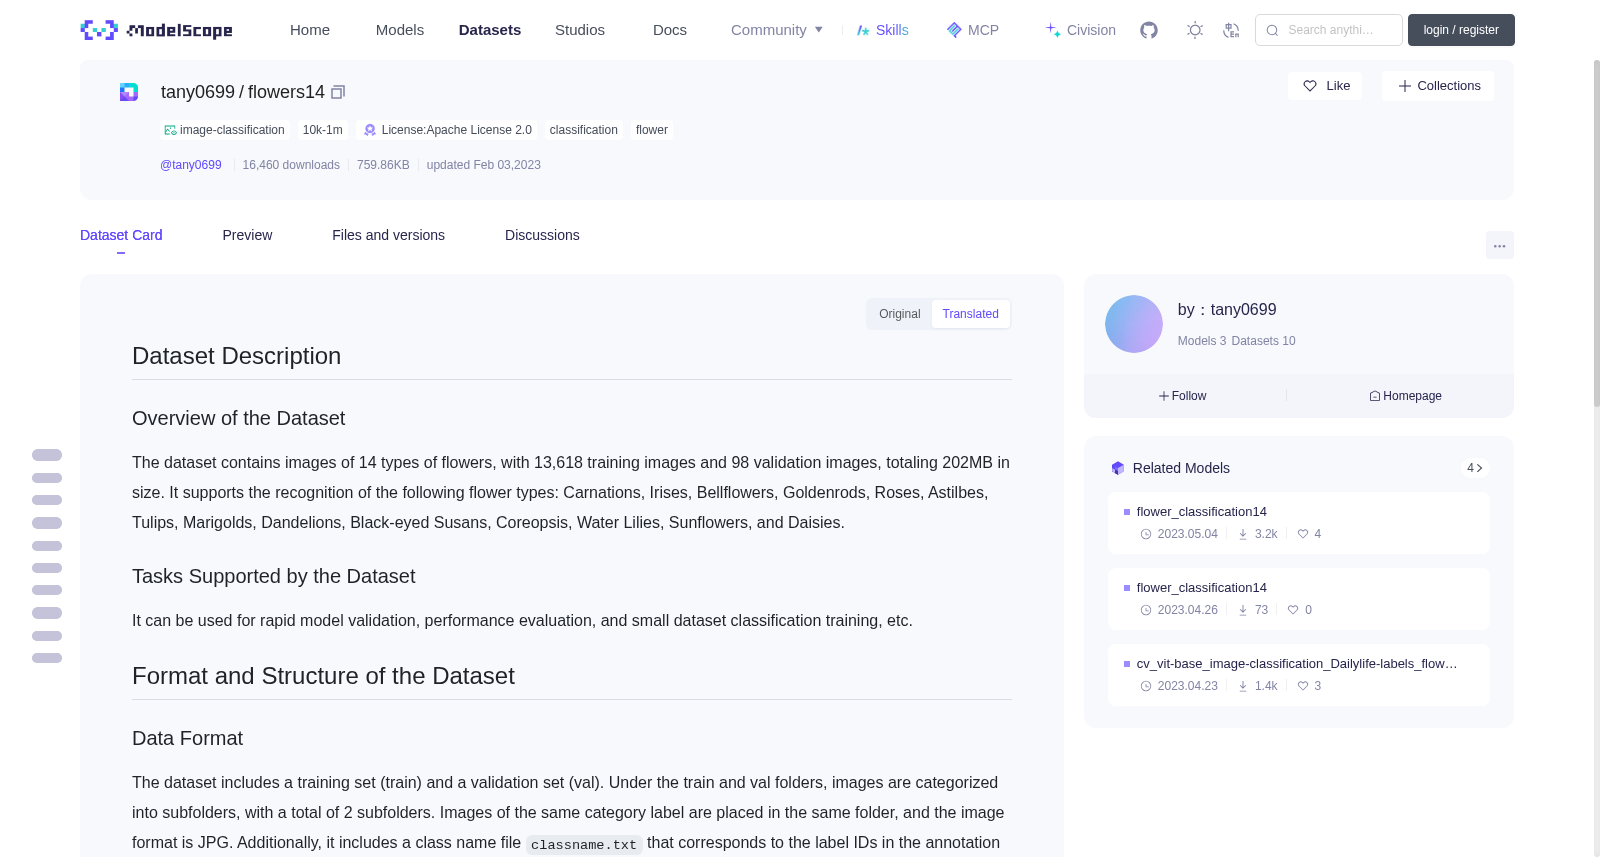Viewport: 1600px width, 857px height.
Task: Open Related Models list arrow showing 4
Action: [x=1474, y=468]
